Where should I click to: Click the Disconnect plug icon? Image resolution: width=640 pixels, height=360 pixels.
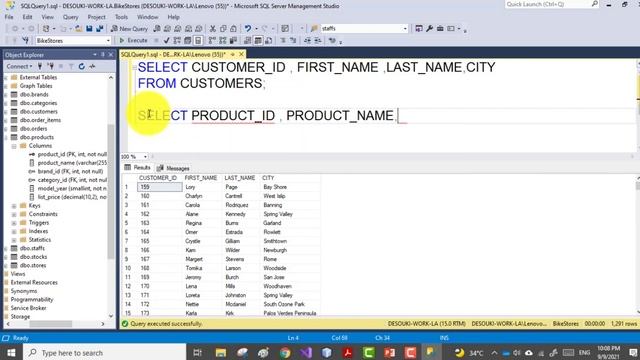tap(51, 66)
